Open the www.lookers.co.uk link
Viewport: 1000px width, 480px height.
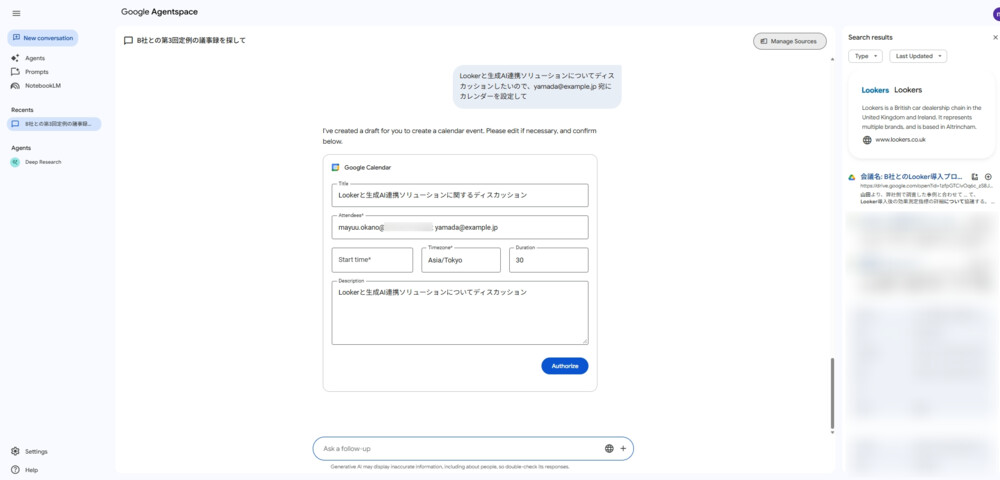click(900, 140)
